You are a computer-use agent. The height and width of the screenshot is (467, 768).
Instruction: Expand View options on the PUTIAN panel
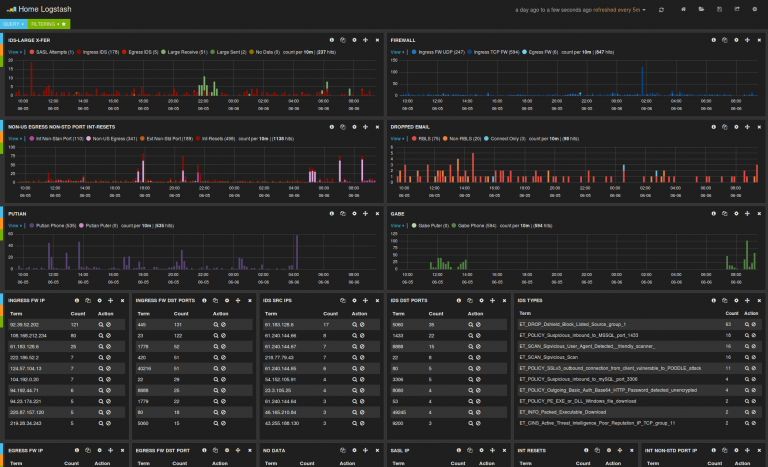tap(15, 226)
